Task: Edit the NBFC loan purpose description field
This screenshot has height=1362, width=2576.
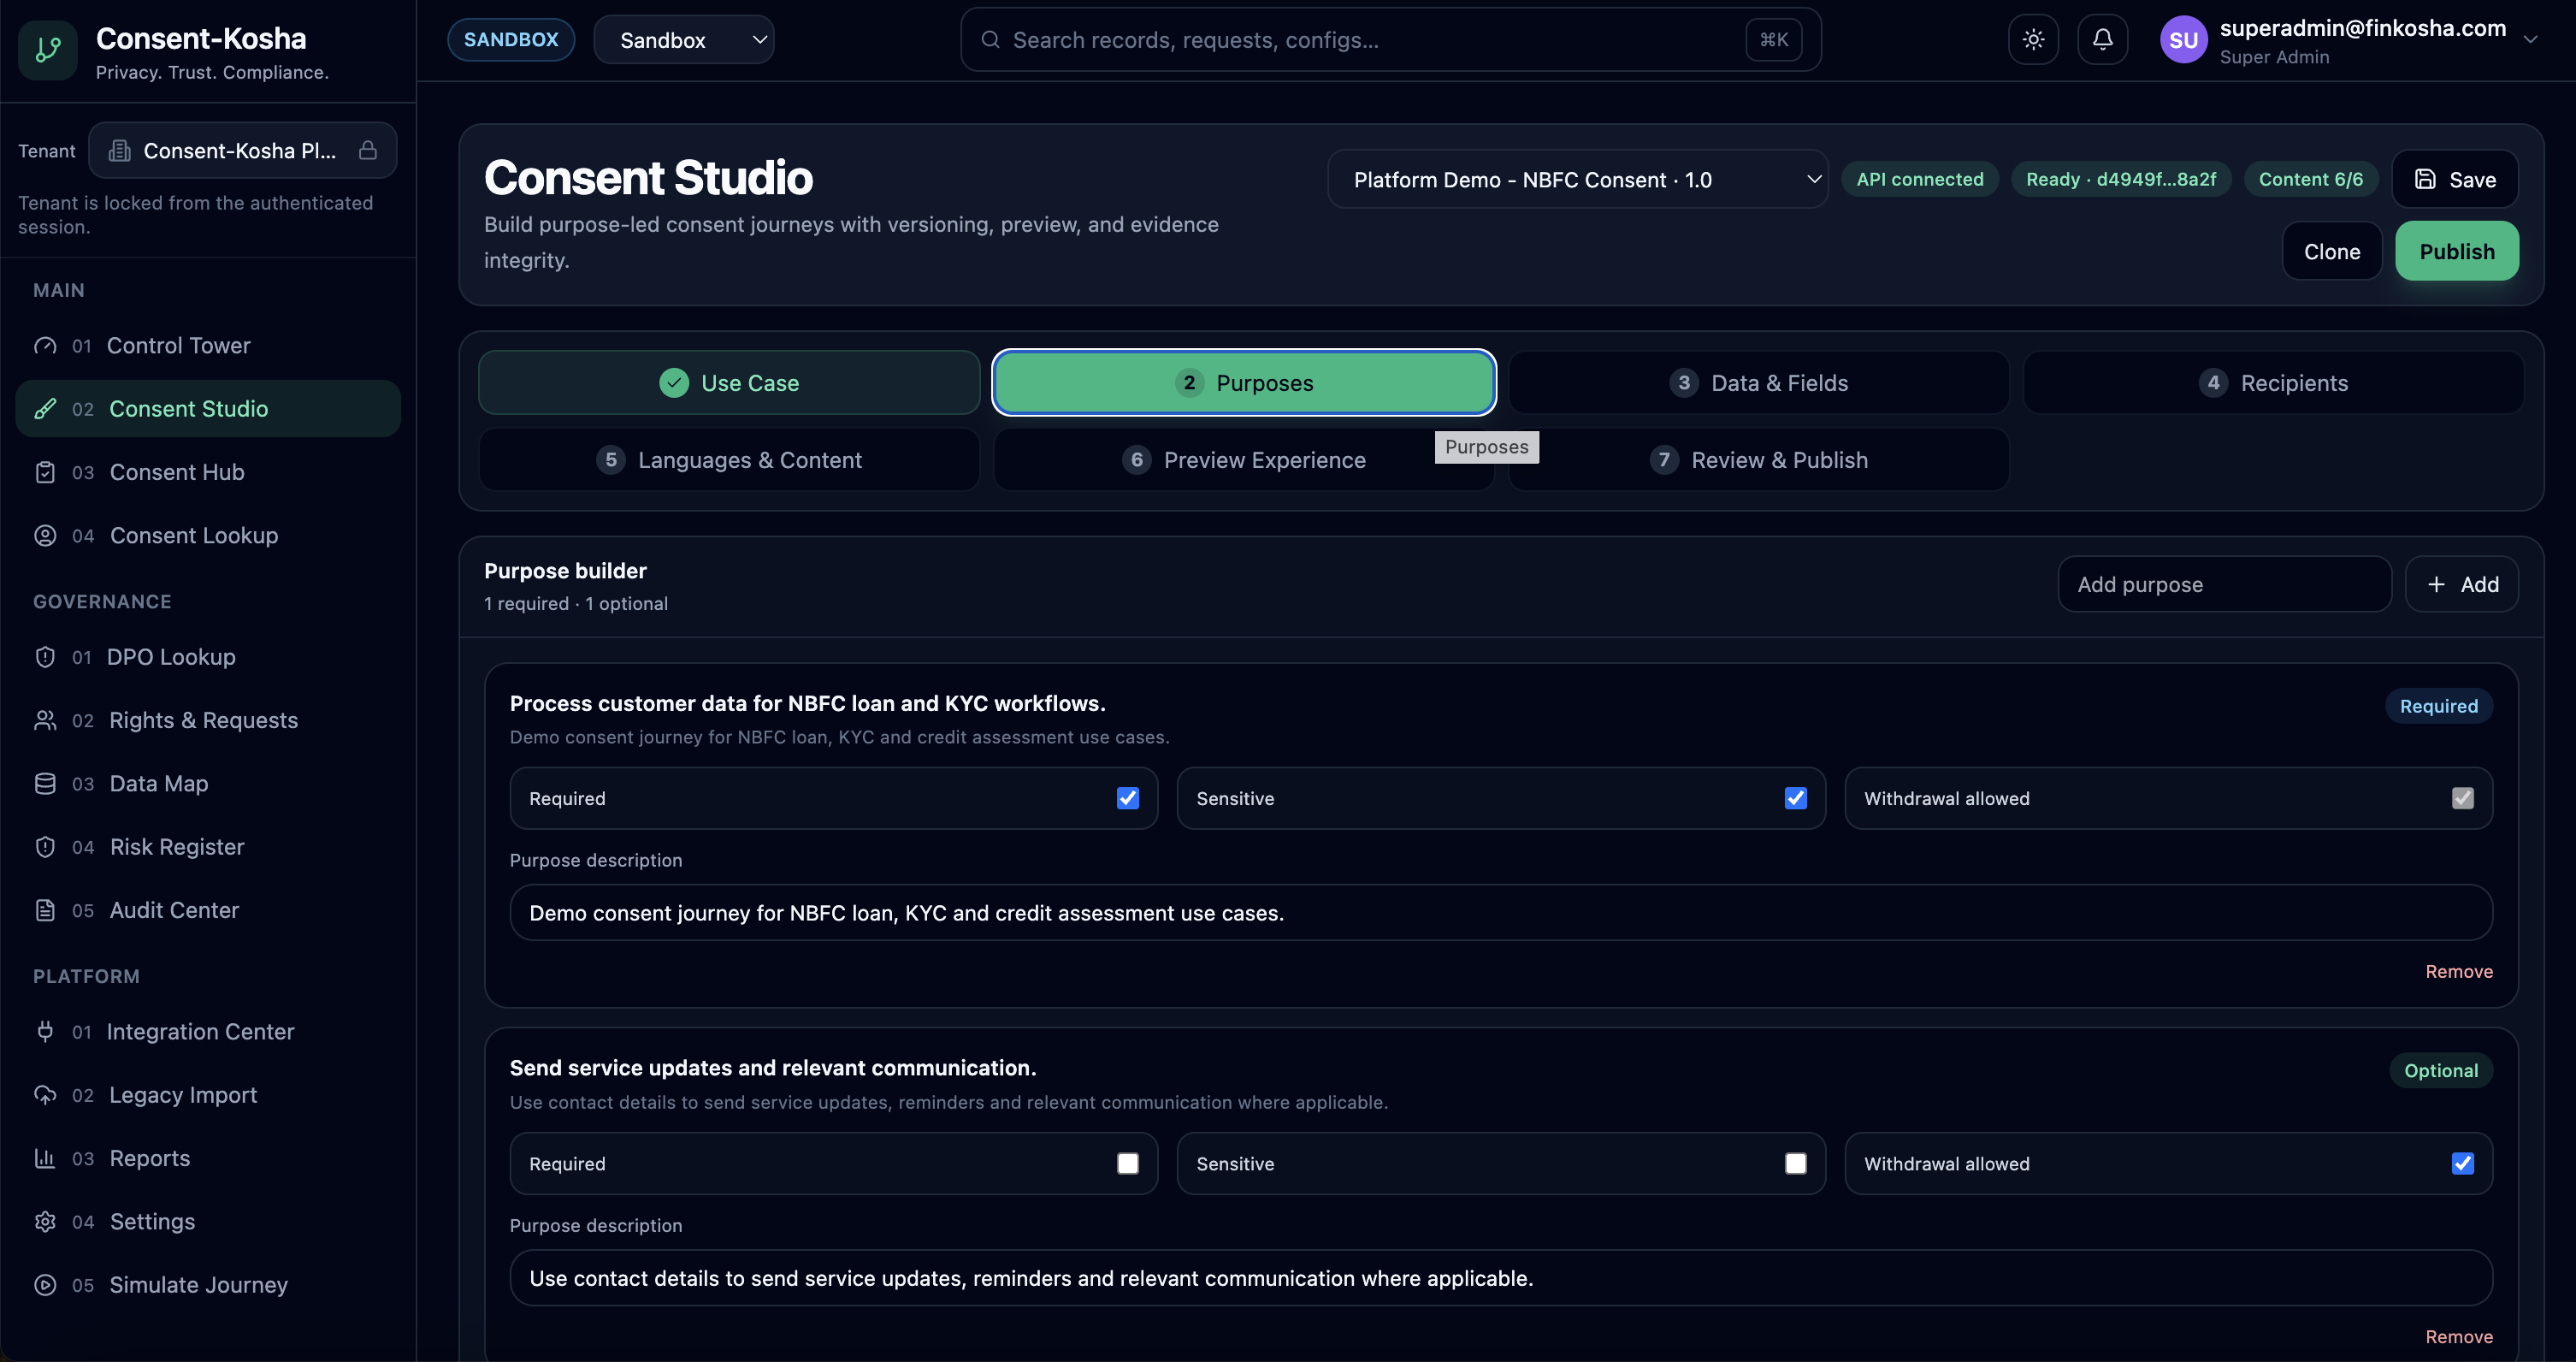Action: click(x=1501, y=913)
